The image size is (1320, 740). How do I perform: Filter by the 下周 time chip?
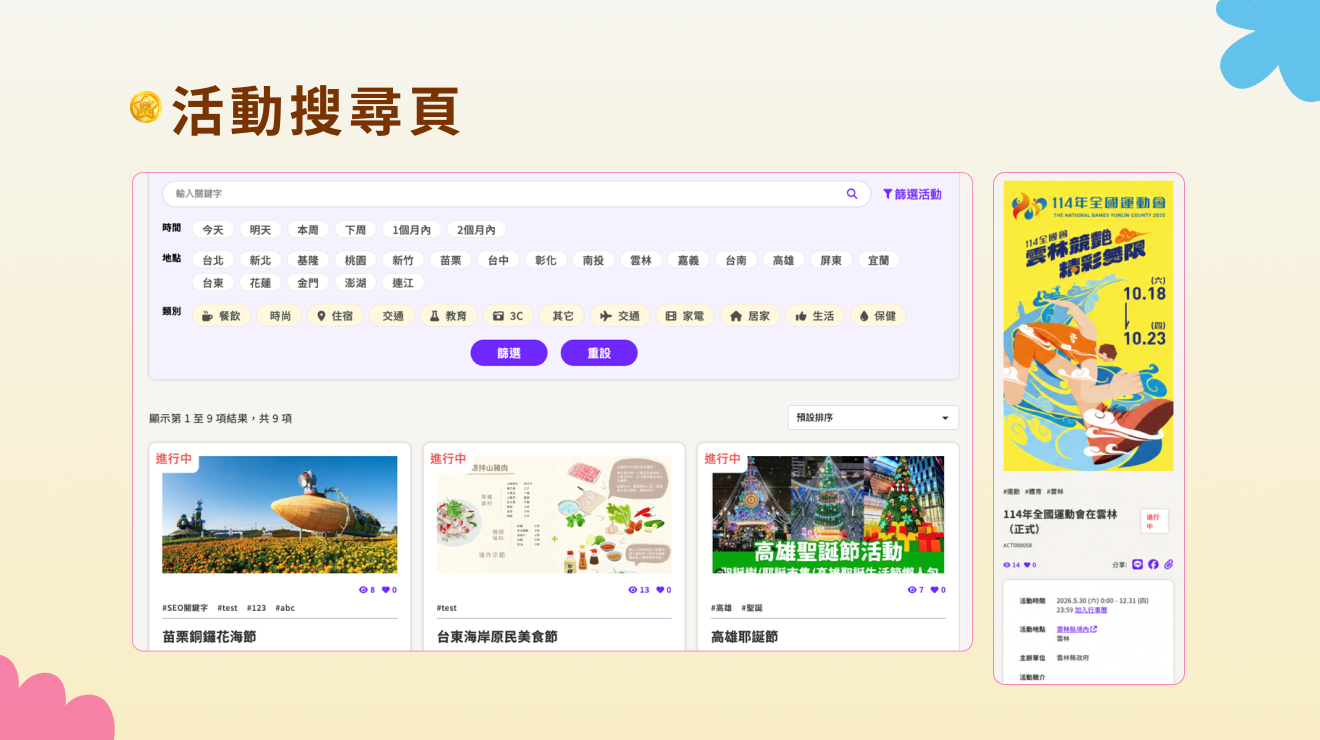355,230
